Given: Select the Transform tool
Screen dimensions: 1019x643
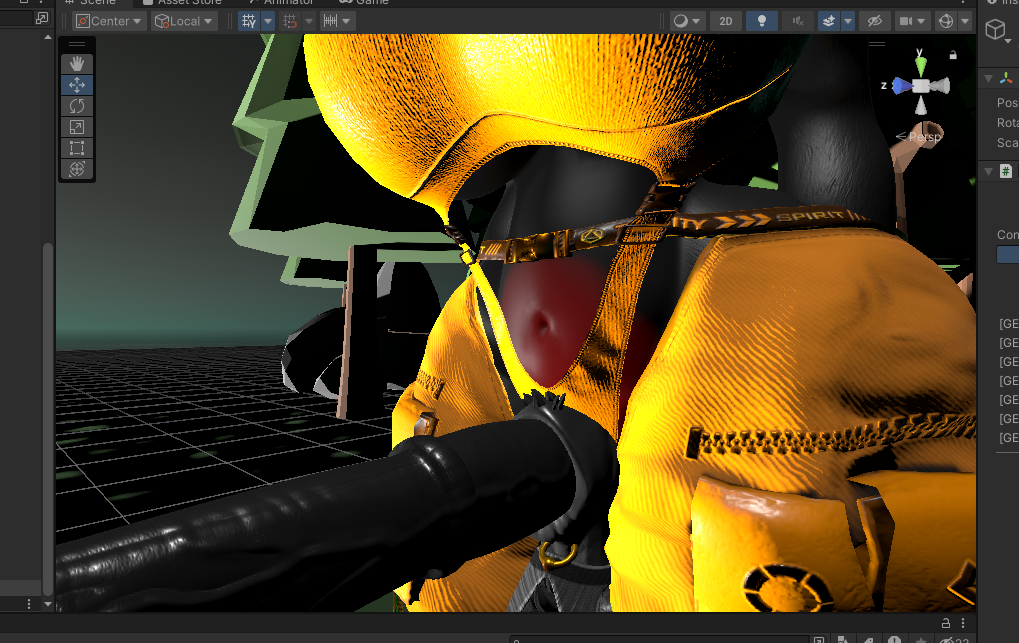Looking at the screenshot, I should click(x=77, y=169).
